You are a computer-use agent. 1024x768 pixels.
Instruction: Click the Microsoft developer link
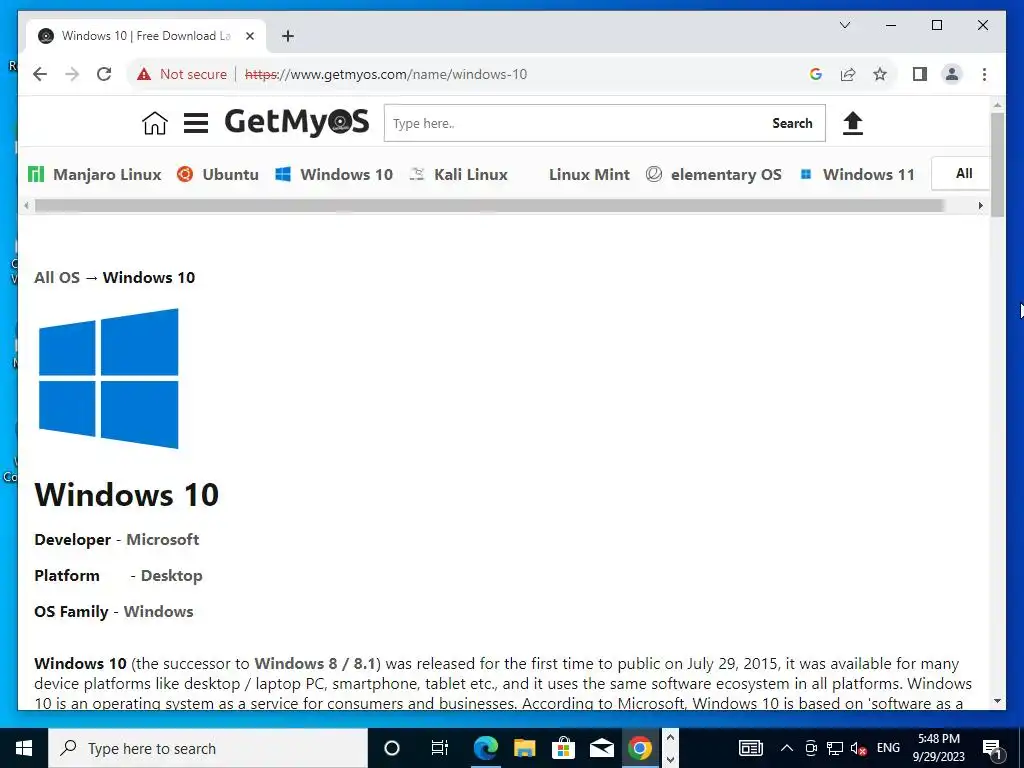pyautogui.click(x=163, y=539)
